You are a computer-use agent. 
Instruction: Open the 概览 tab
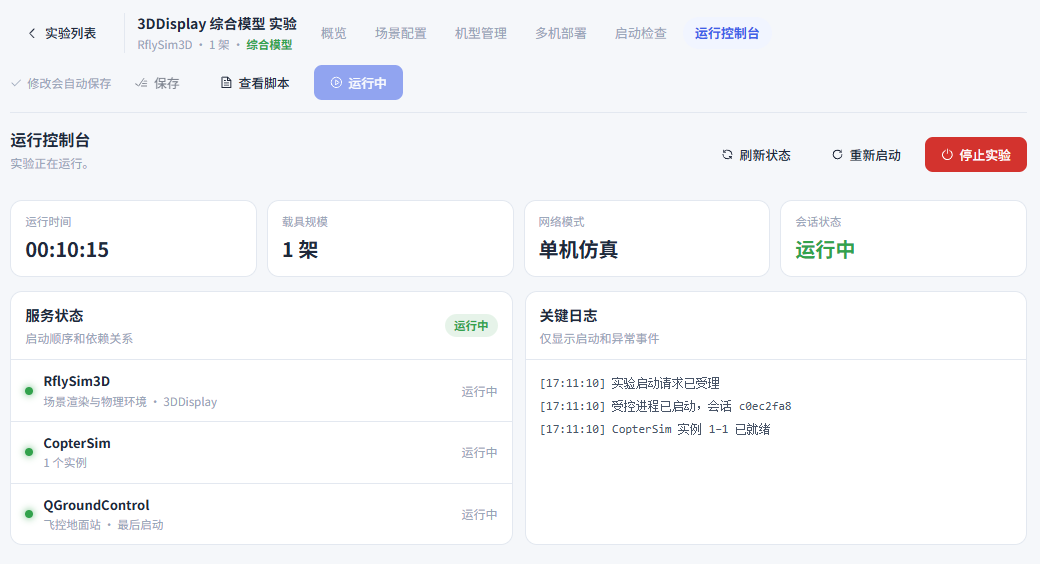pos(334,33)
